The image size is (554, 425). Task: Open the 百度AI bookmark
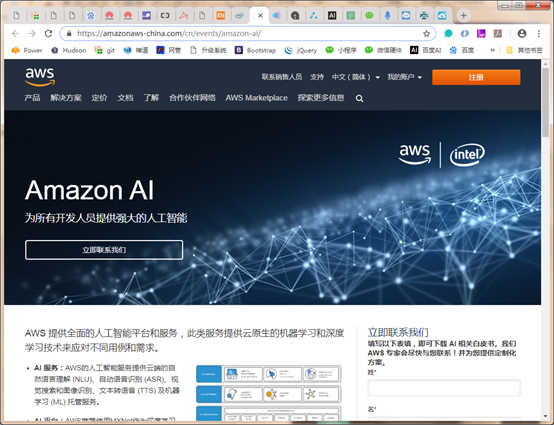pyautogui.click(x=426, y=51)
